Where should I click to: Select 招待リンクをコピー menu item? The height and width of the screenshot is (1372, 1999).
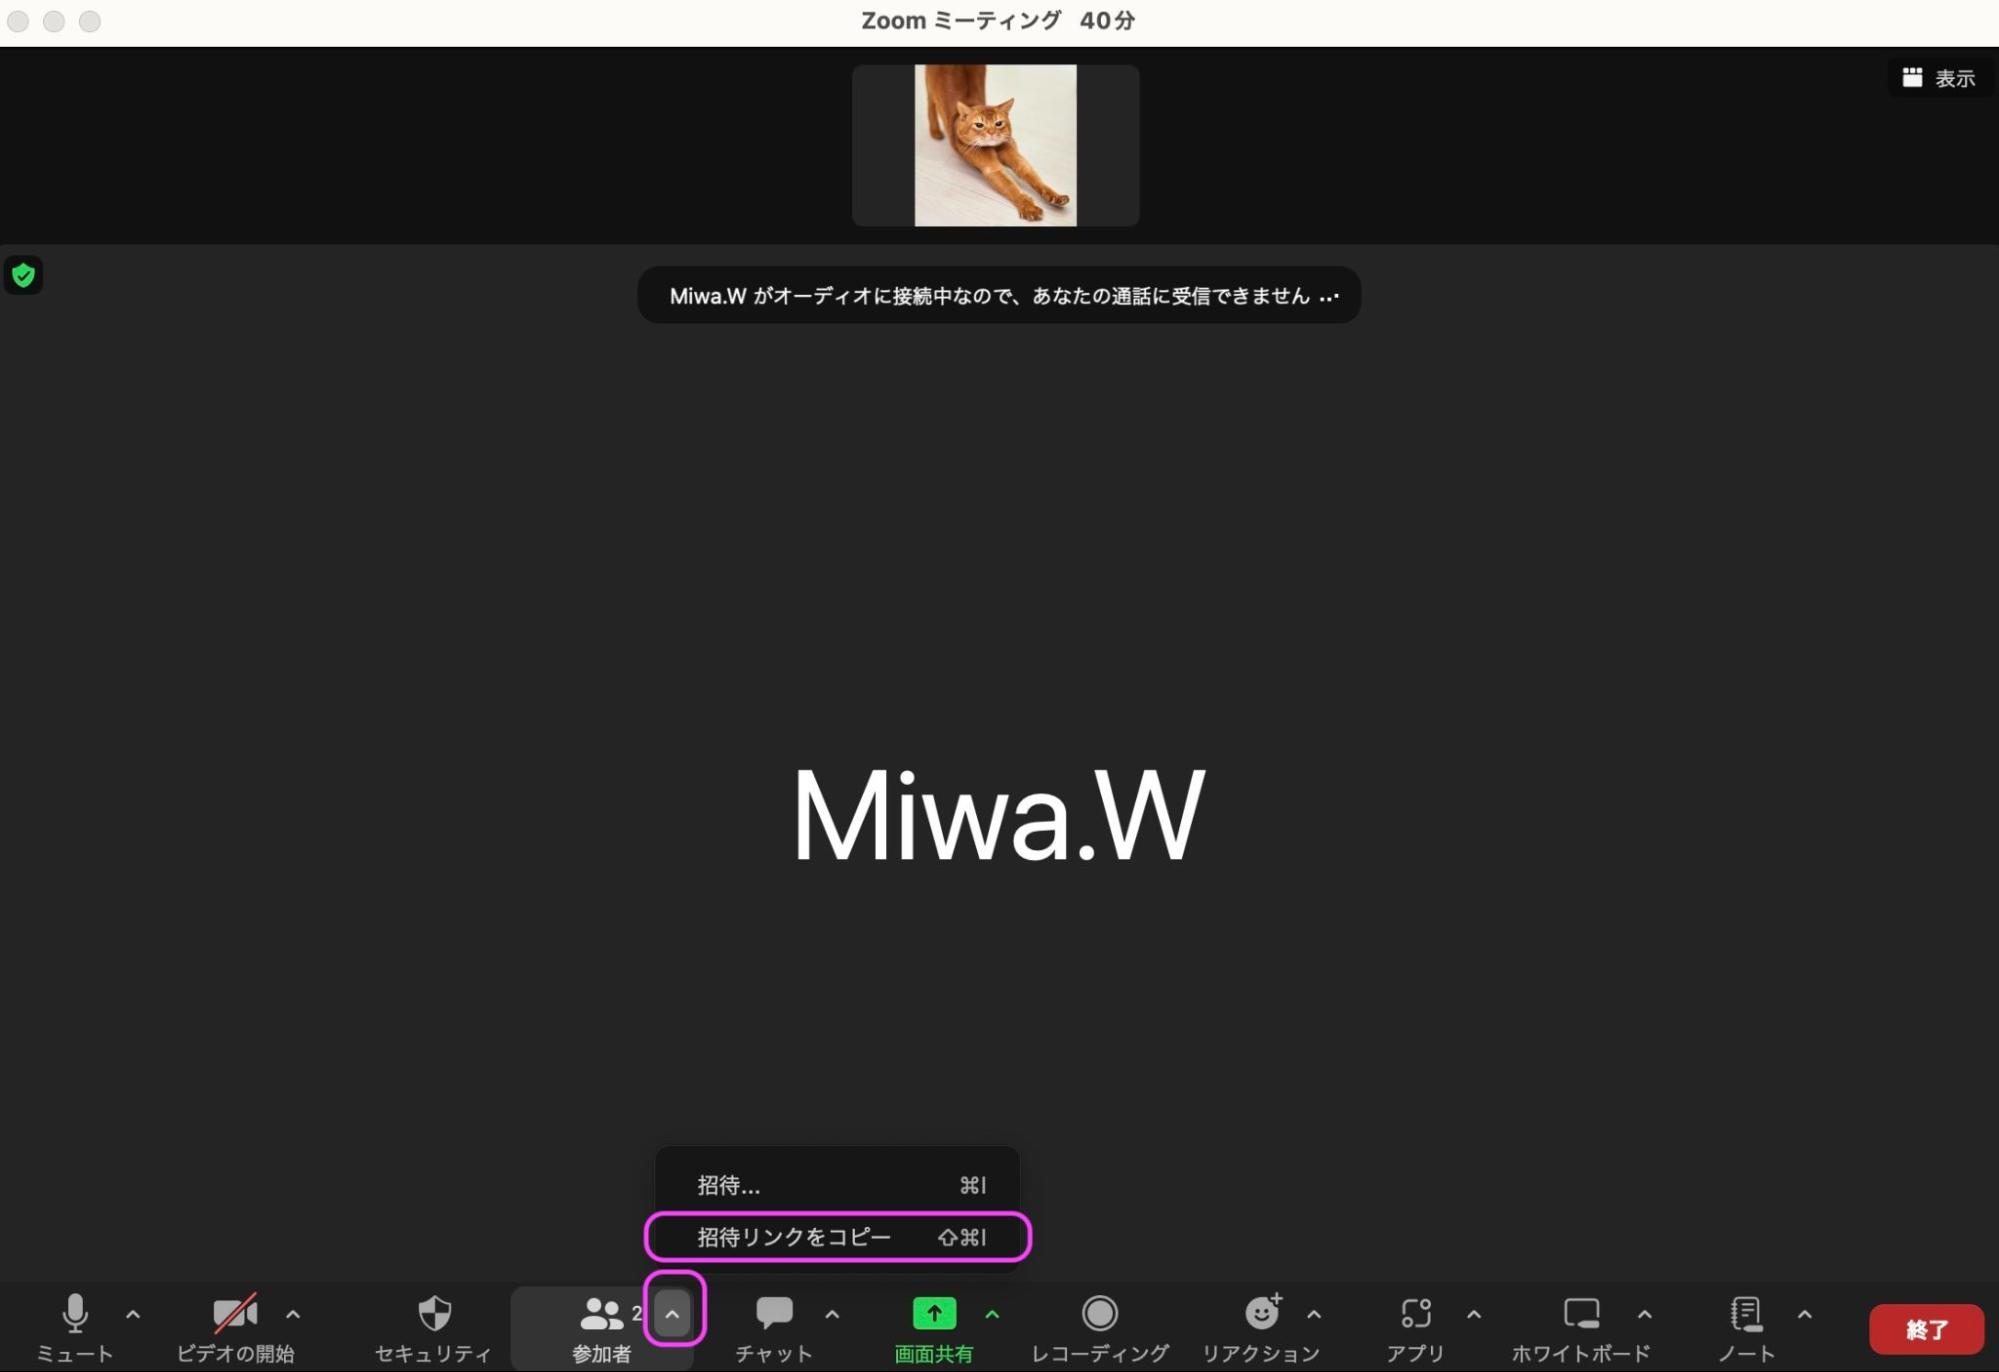tap(838, 1237)
